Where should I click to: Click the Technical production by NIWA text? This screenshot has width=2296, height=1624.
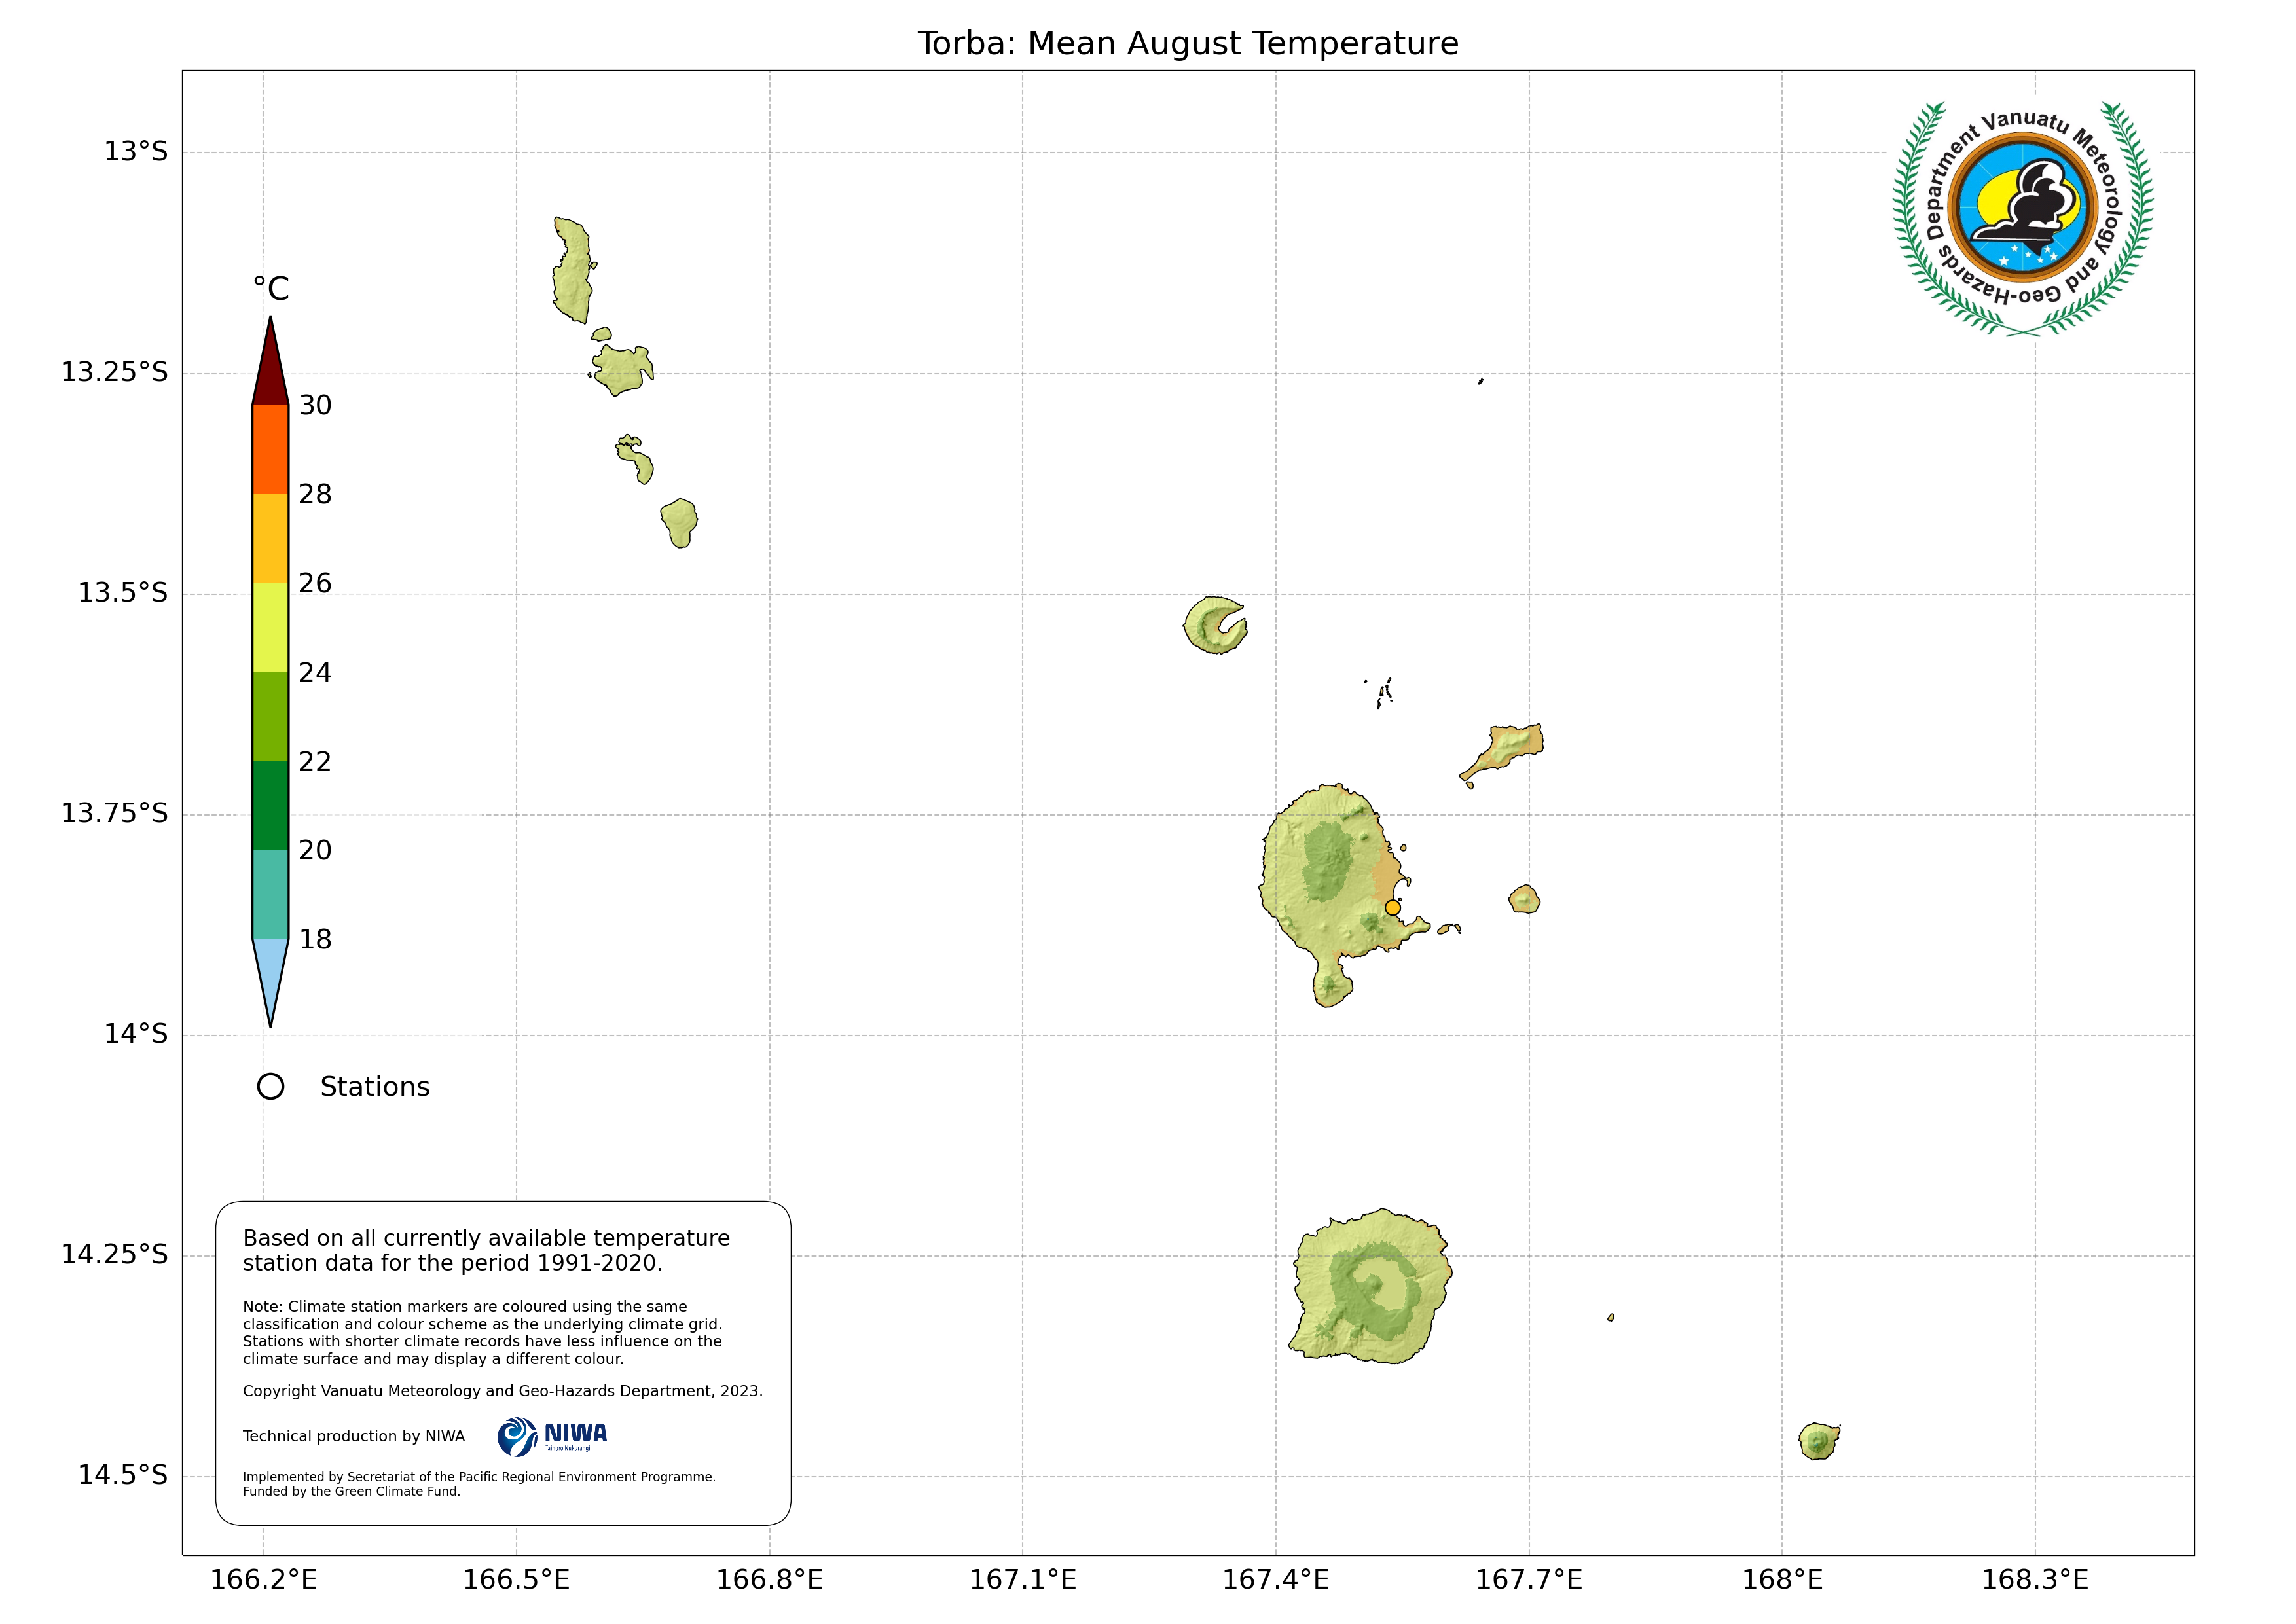tap(353, 1437)
